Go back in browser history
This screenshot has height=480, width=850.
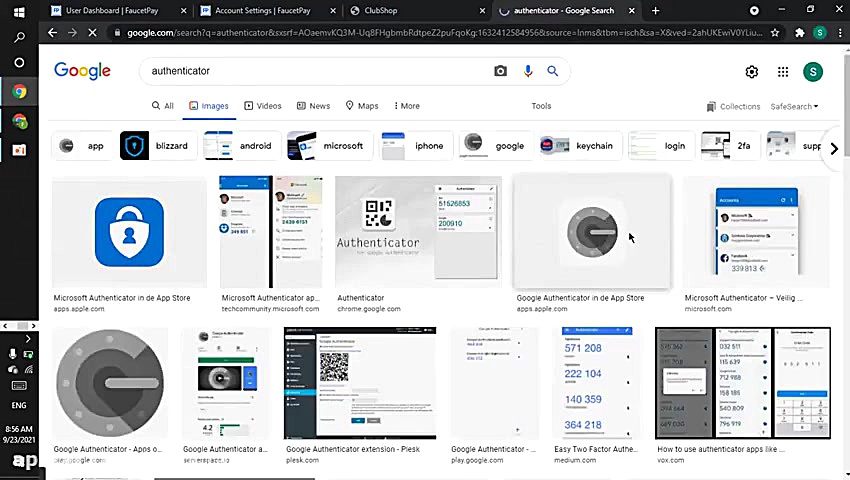click(52, 33)
